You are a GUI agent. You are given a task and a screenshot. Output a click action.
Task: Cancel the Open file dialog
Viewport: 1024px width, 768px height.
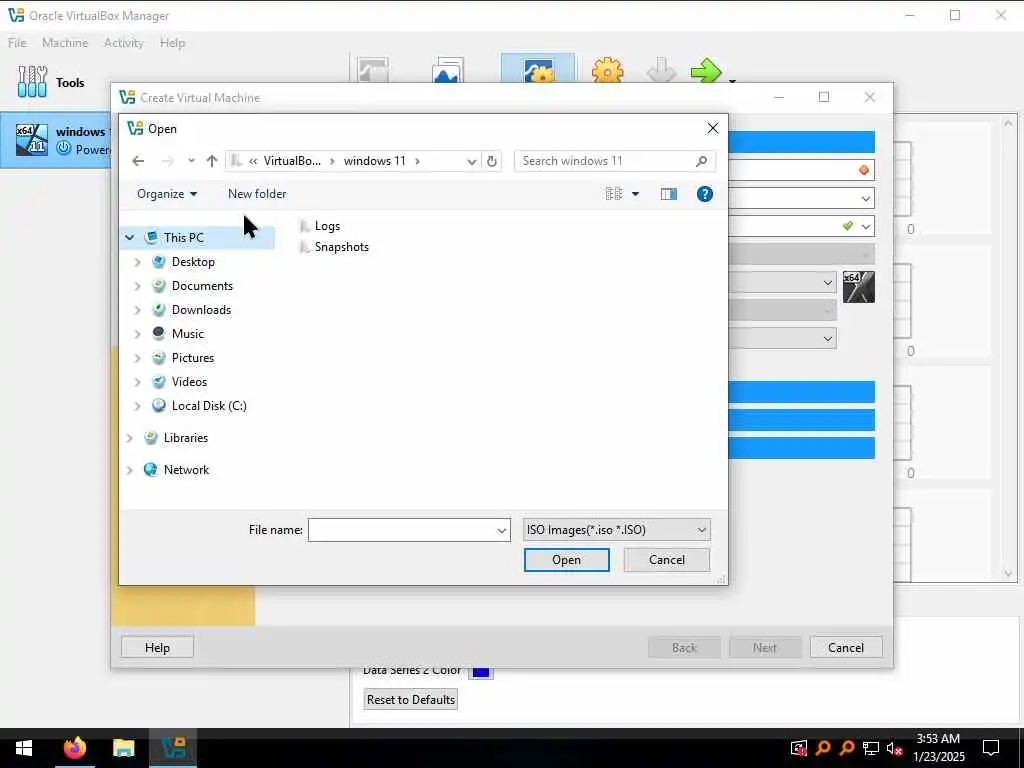pos(667,560)
